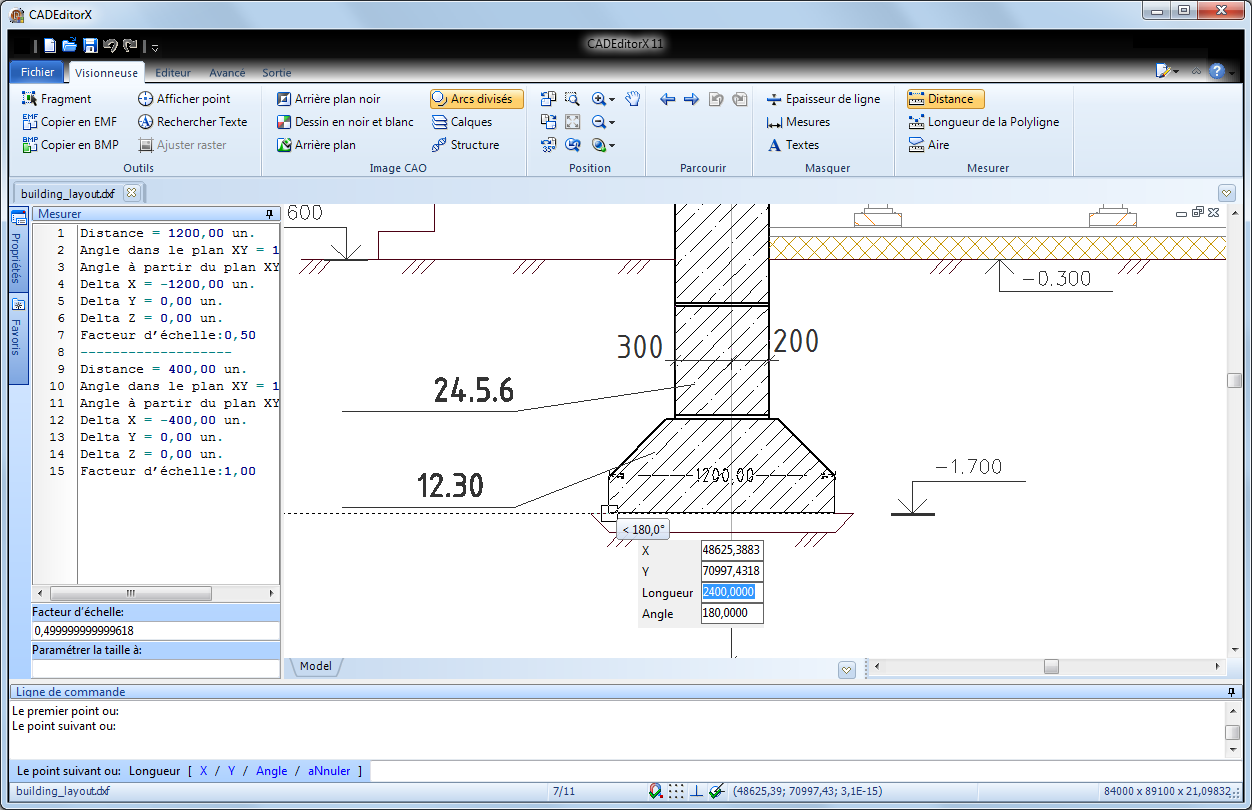Close the building_layout.dxf document tab
The image size is (1252, 810).
pyautogui.click(x=131, y=193)
